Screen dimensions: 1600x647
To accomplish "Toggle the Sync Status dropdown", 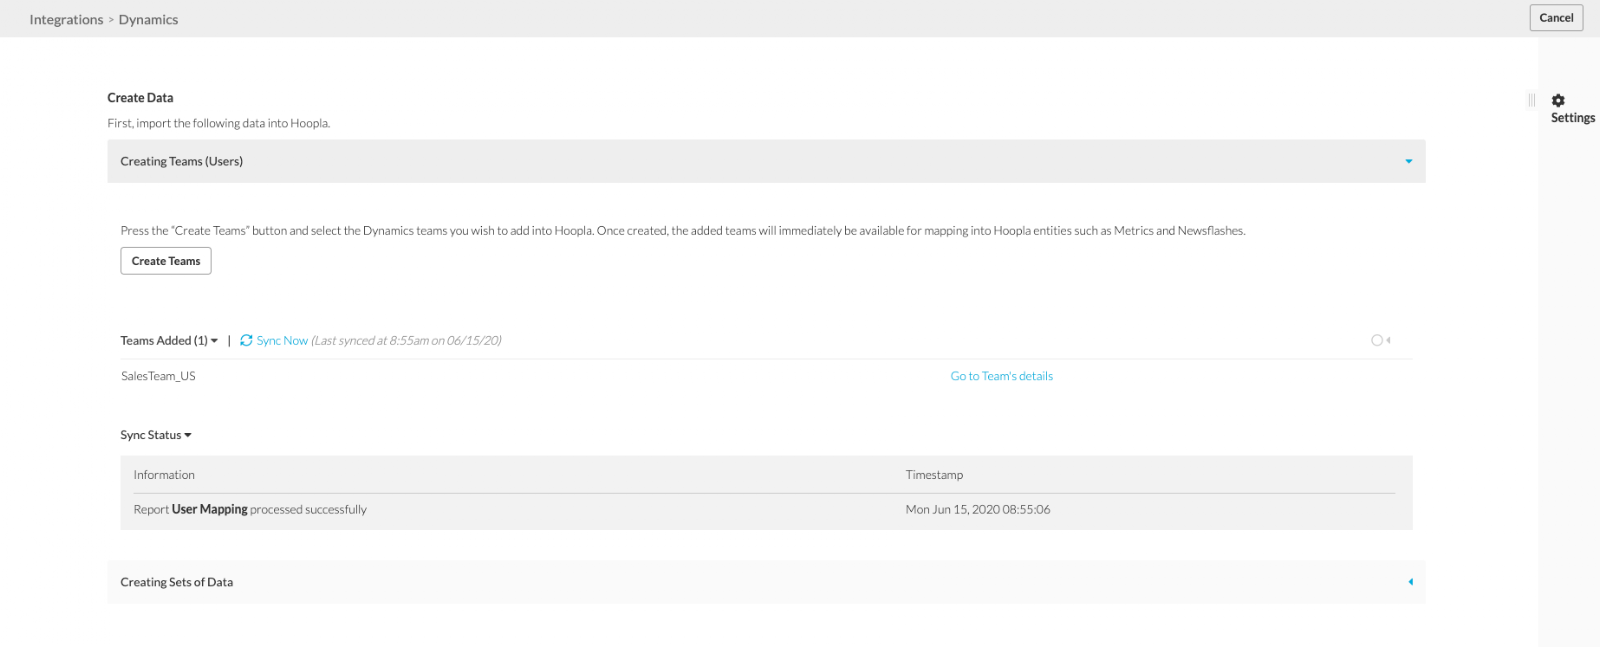I will point(156,435).
